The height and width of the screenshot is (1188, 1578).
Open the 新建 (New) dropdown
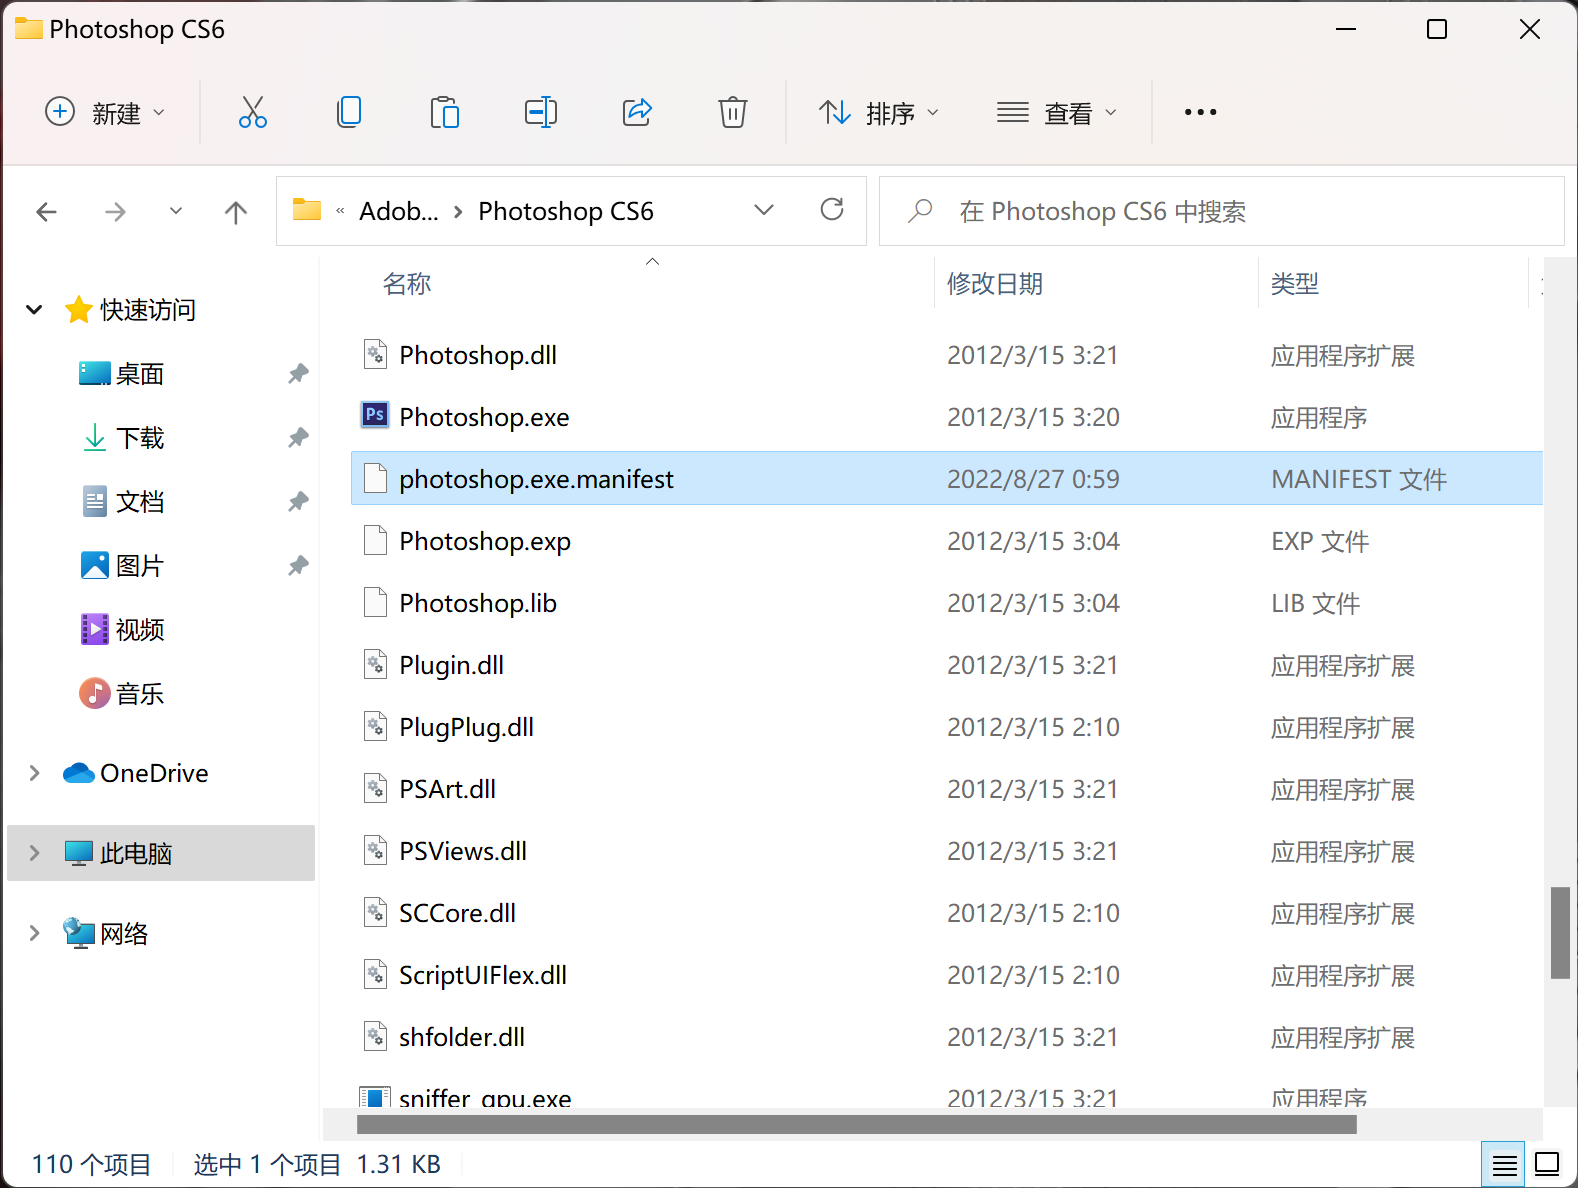pyautogui.click(x=105, y=112)
